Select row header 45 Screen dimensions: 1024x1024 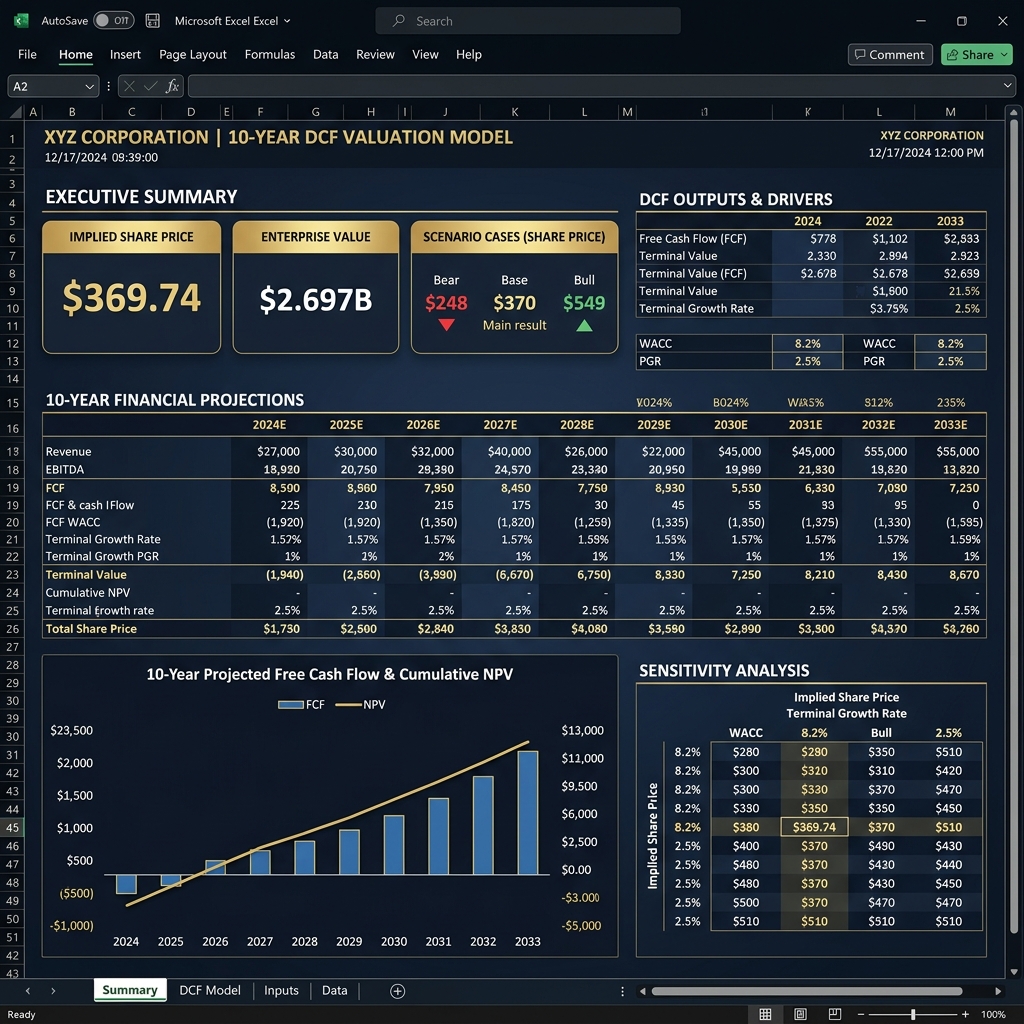[x=12, y=827]
